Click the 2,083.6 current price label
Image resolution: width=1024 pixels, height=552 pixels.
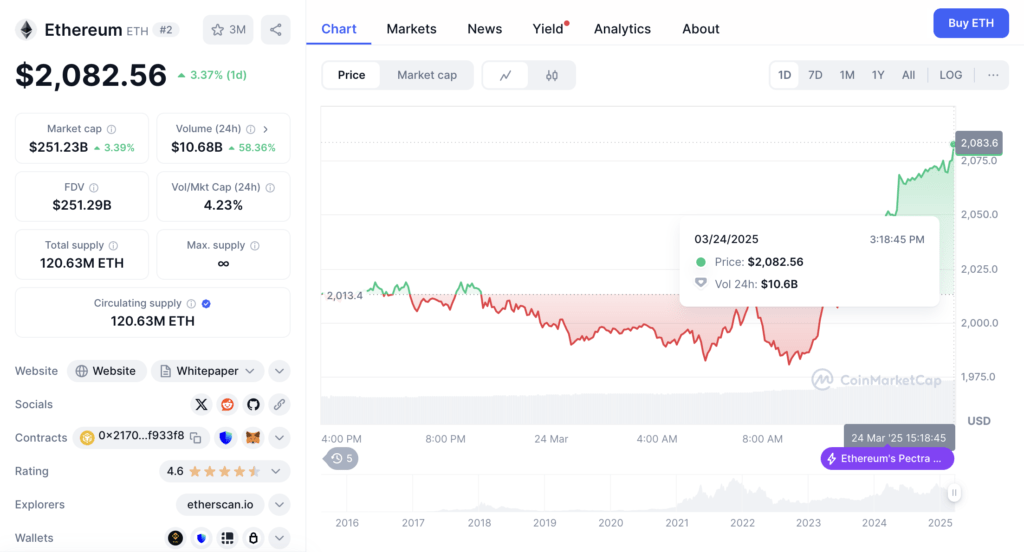pos(979,143)
